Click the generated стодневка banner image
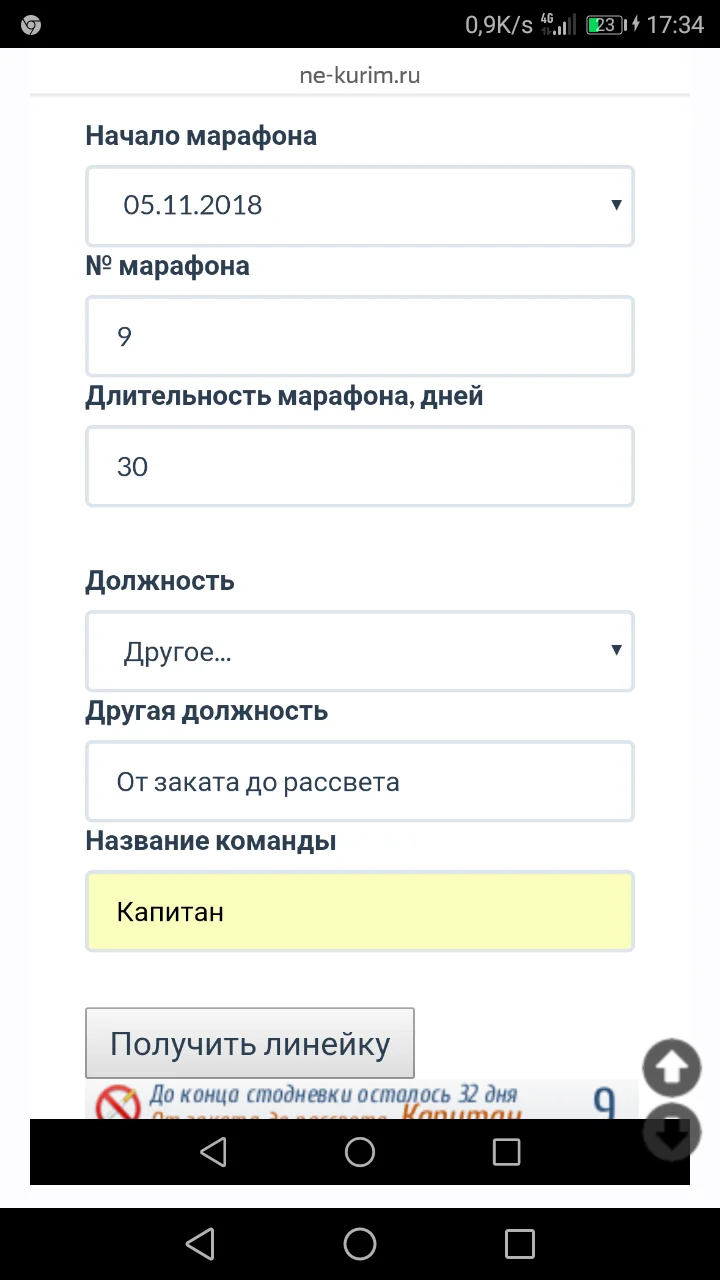Image resolution: width=720 pixels, height=1280 pixels. click(x=360, y=1100)
